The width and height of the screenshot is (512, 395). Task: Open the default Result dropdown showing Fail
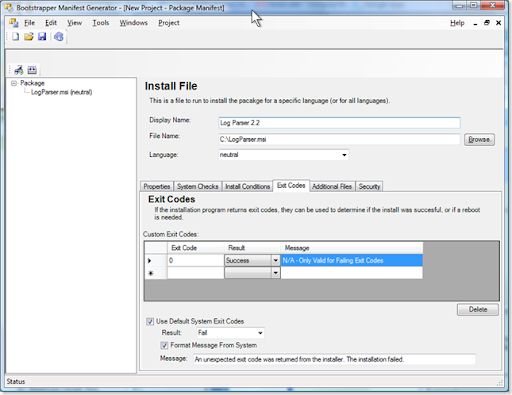point(260,333)
